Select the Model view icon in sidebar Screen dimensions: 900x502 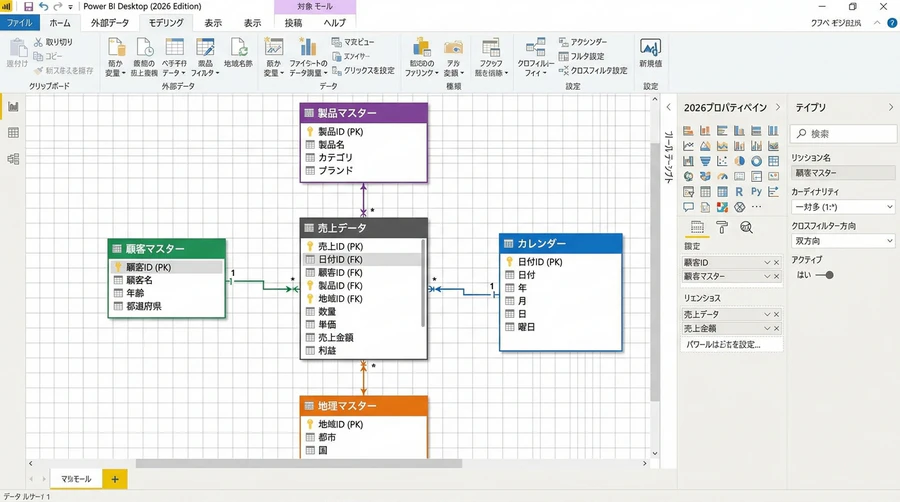tap(13, 158)
